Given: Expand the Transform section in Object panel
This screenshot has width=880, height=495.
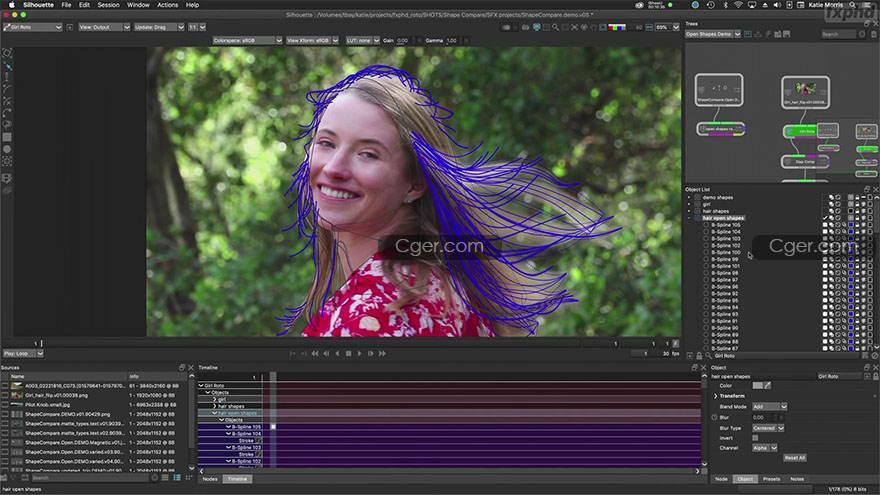Looking at the screenshot, I should click(716, 396).
